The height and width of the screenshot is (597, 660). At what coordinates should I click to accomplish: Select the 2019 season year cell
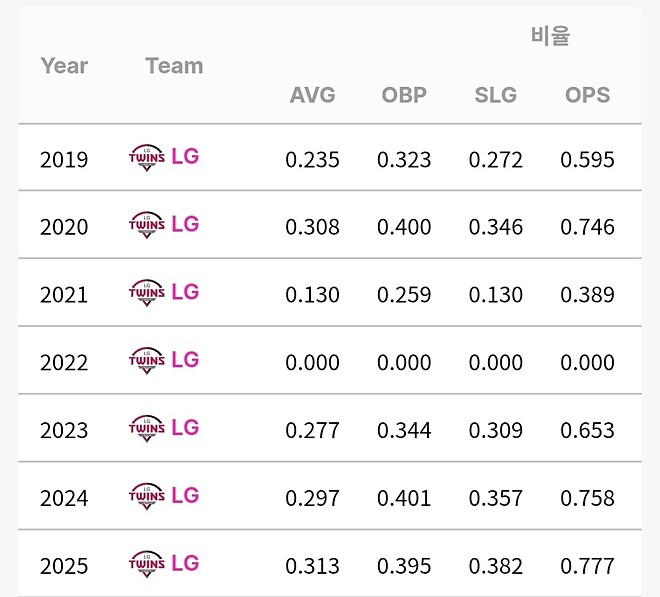(64, 160)
